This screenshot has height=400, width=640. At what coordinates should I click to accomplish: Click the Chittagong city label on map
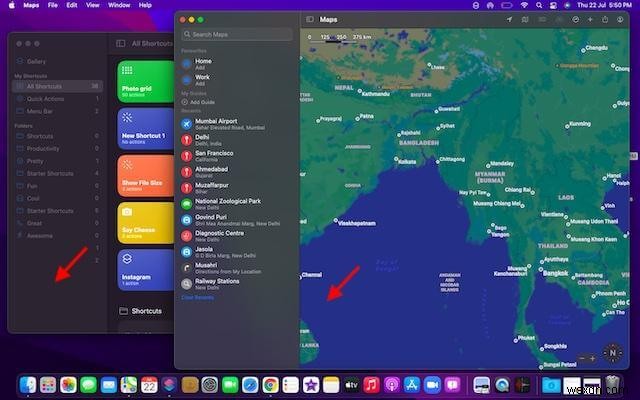(x=452, y=159)
